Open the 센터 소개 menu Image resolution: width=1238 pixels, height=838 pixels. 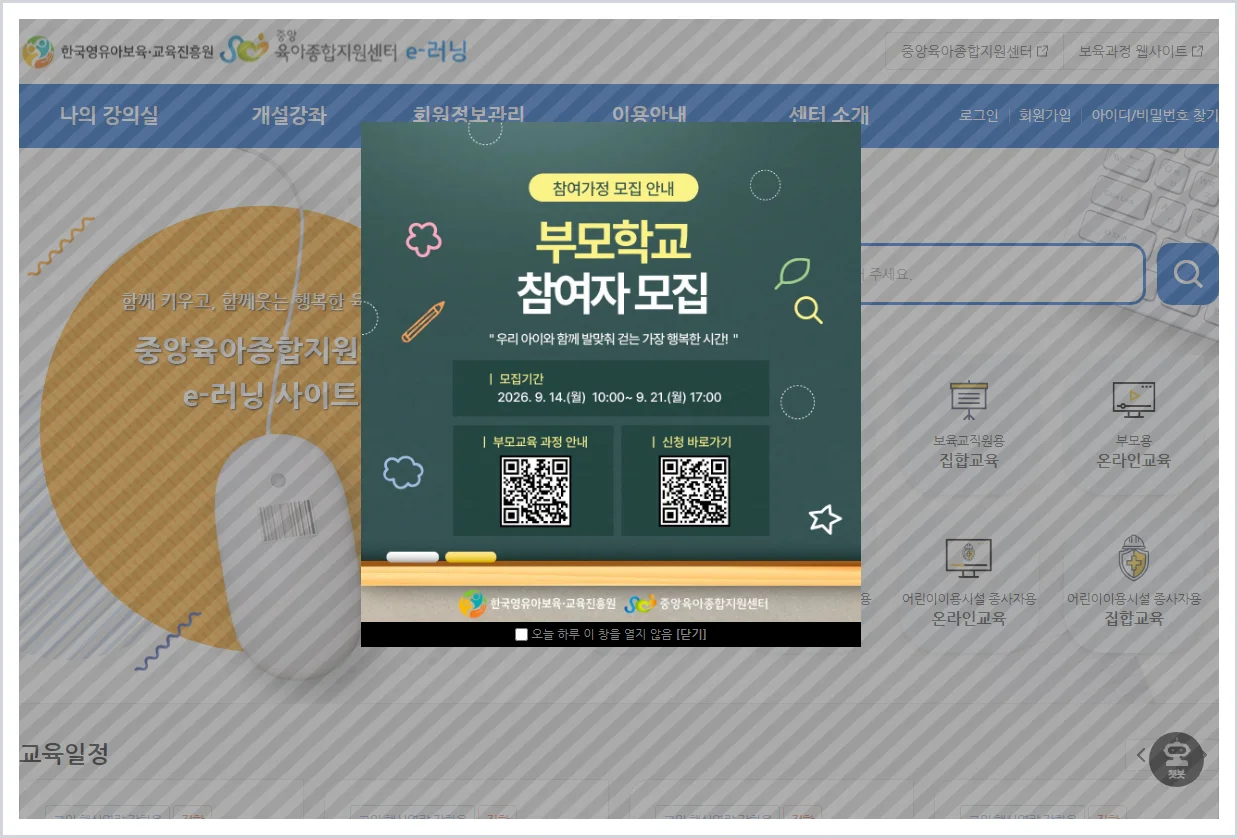coord(828,115)
